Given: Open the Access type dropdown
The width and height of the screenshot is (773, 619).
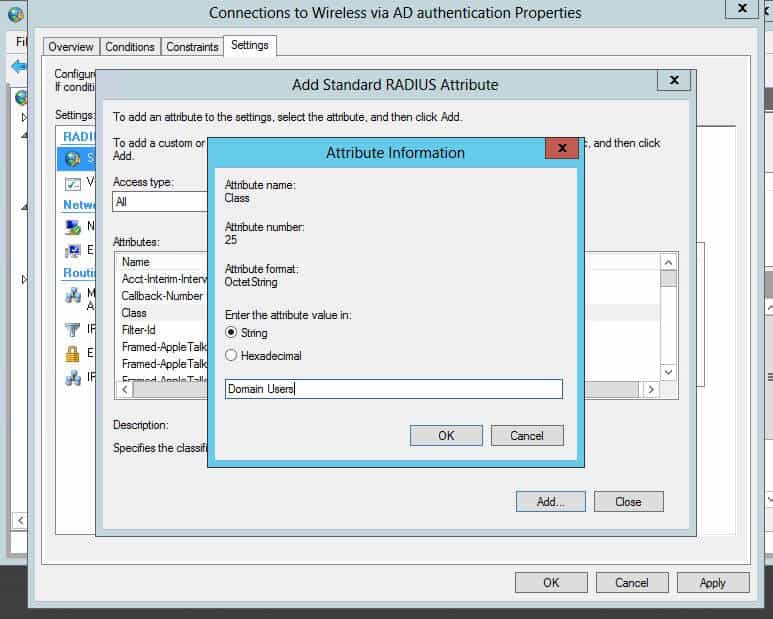Looking at the screenshot, I should (160, 202).
